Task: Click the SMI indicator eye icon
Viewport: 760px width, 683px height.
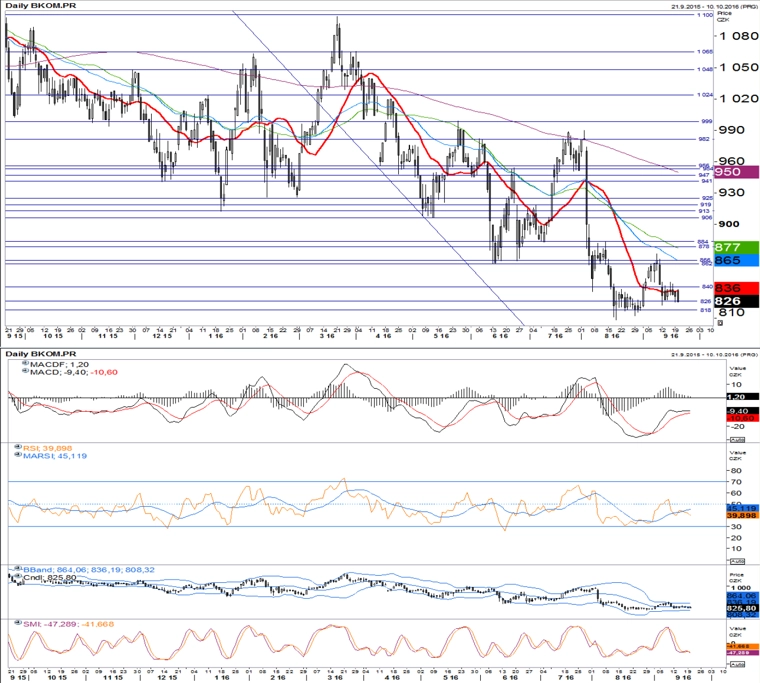Action: click(18, 622)
